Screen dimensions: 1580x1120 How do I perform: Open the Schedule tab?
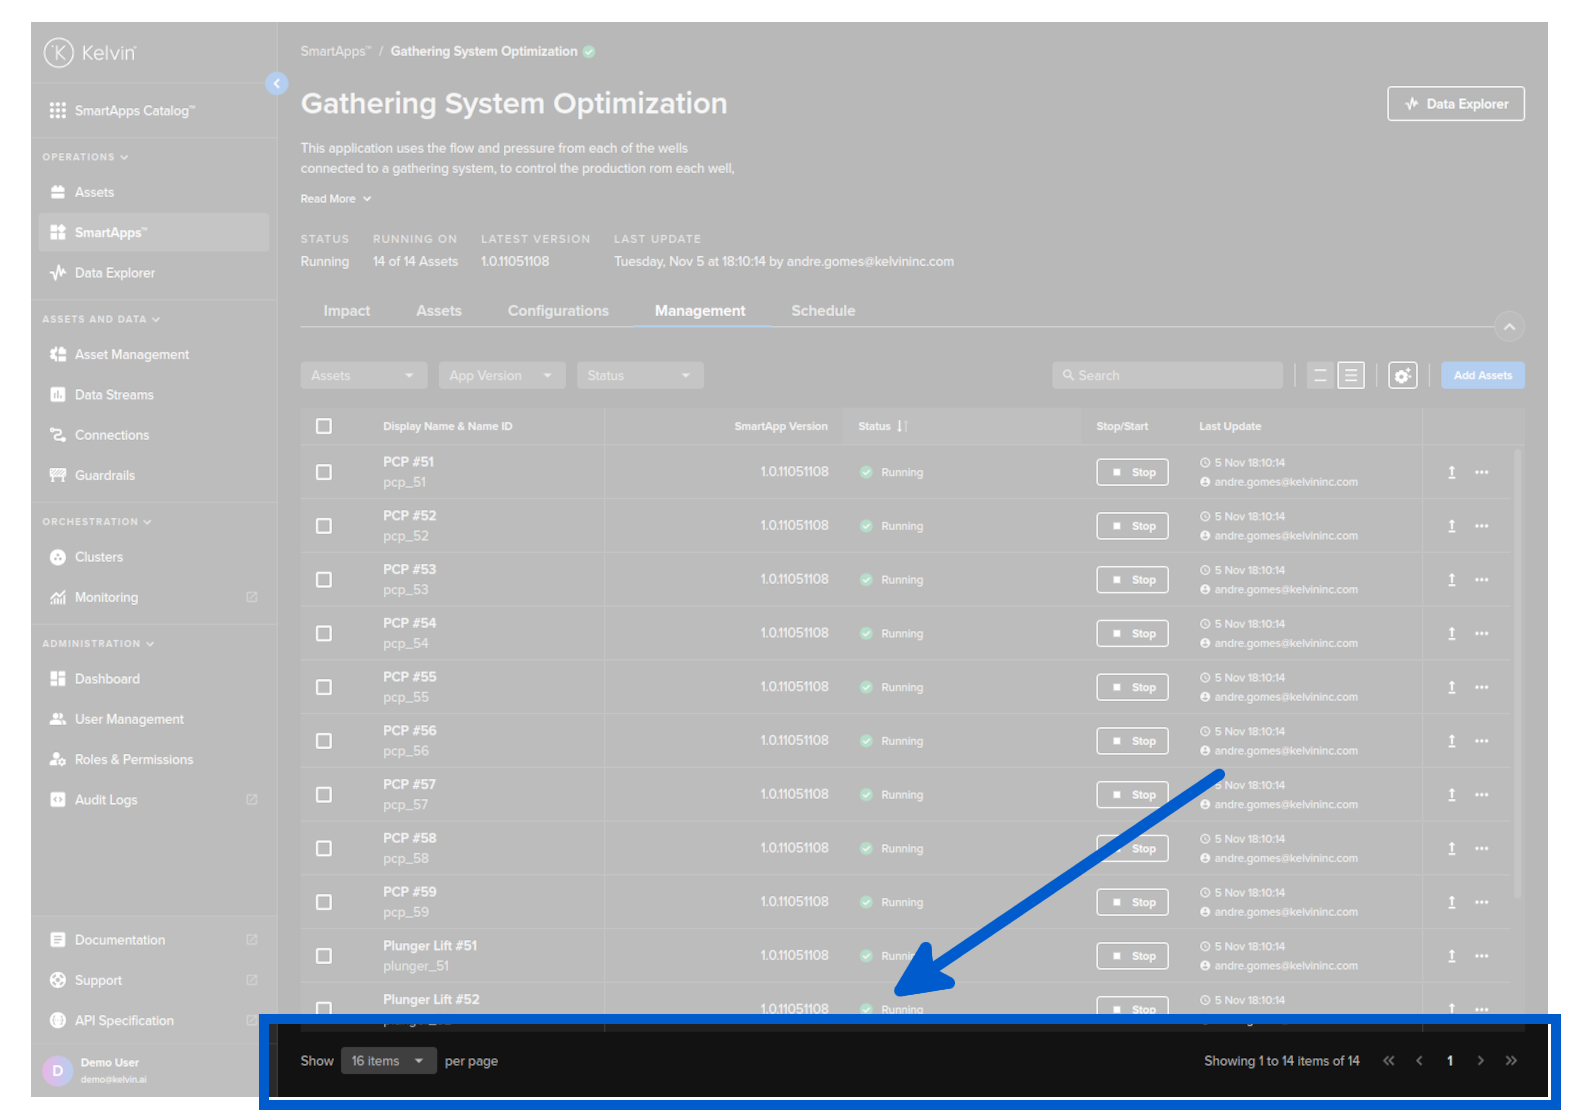point(823,311)
